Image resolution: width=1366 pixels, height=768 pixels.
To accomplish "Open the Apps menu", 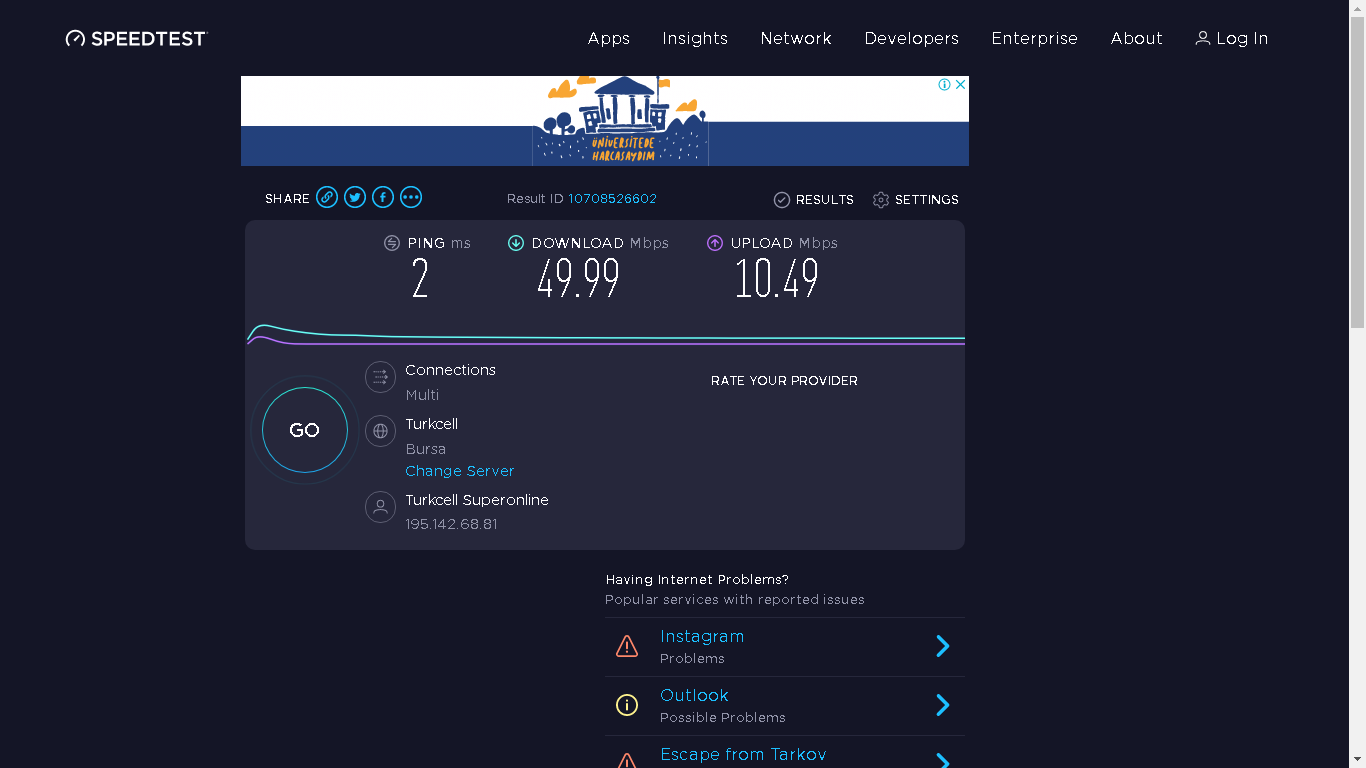I will coord(609,38).
